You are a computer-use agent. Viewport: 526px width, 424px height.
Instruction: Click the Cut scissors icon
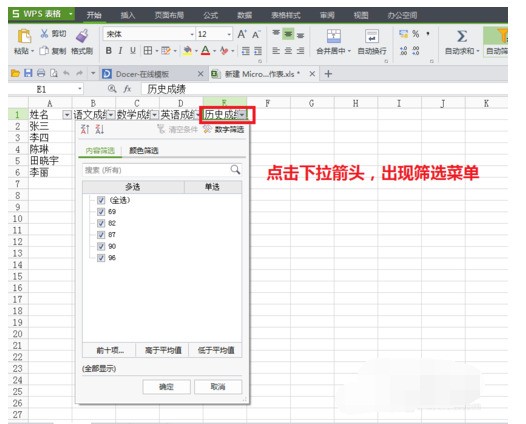[44, 33]
